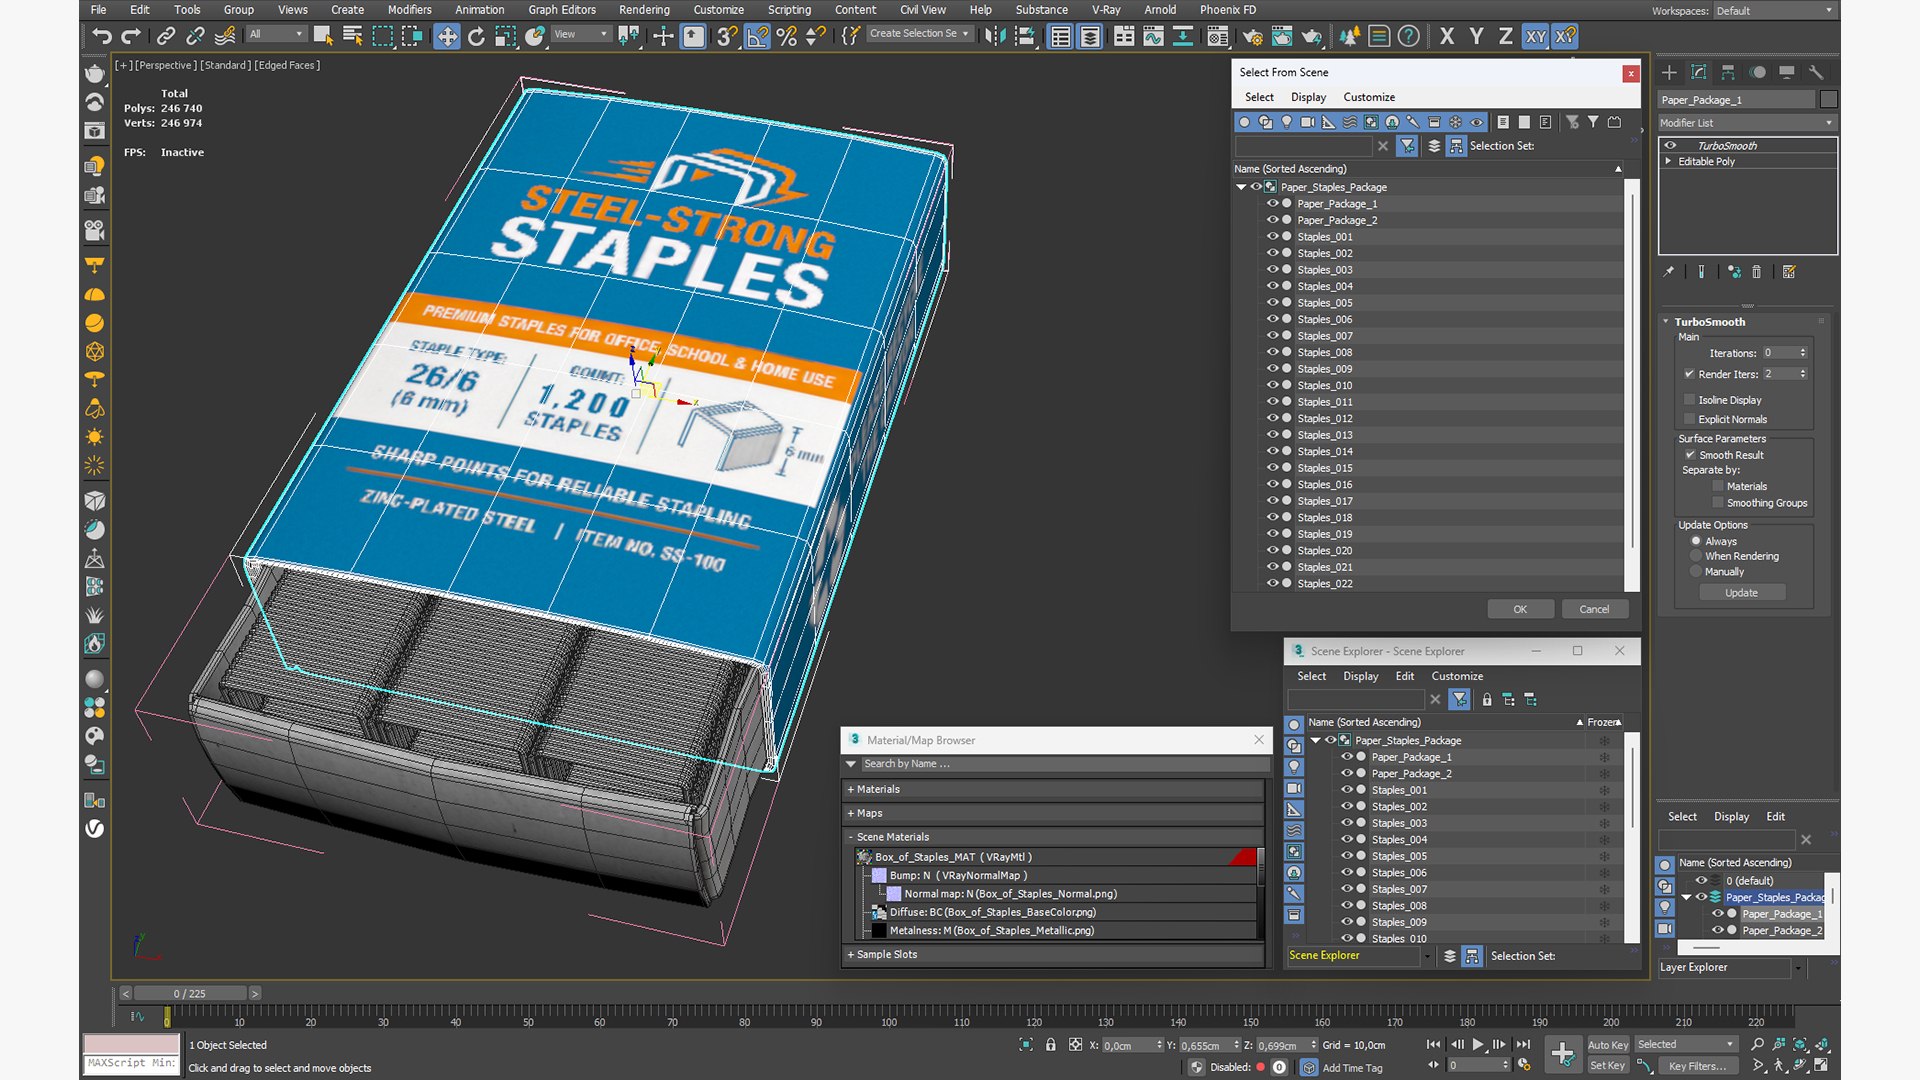Restrict to Z axis button

pos(1505,36)
